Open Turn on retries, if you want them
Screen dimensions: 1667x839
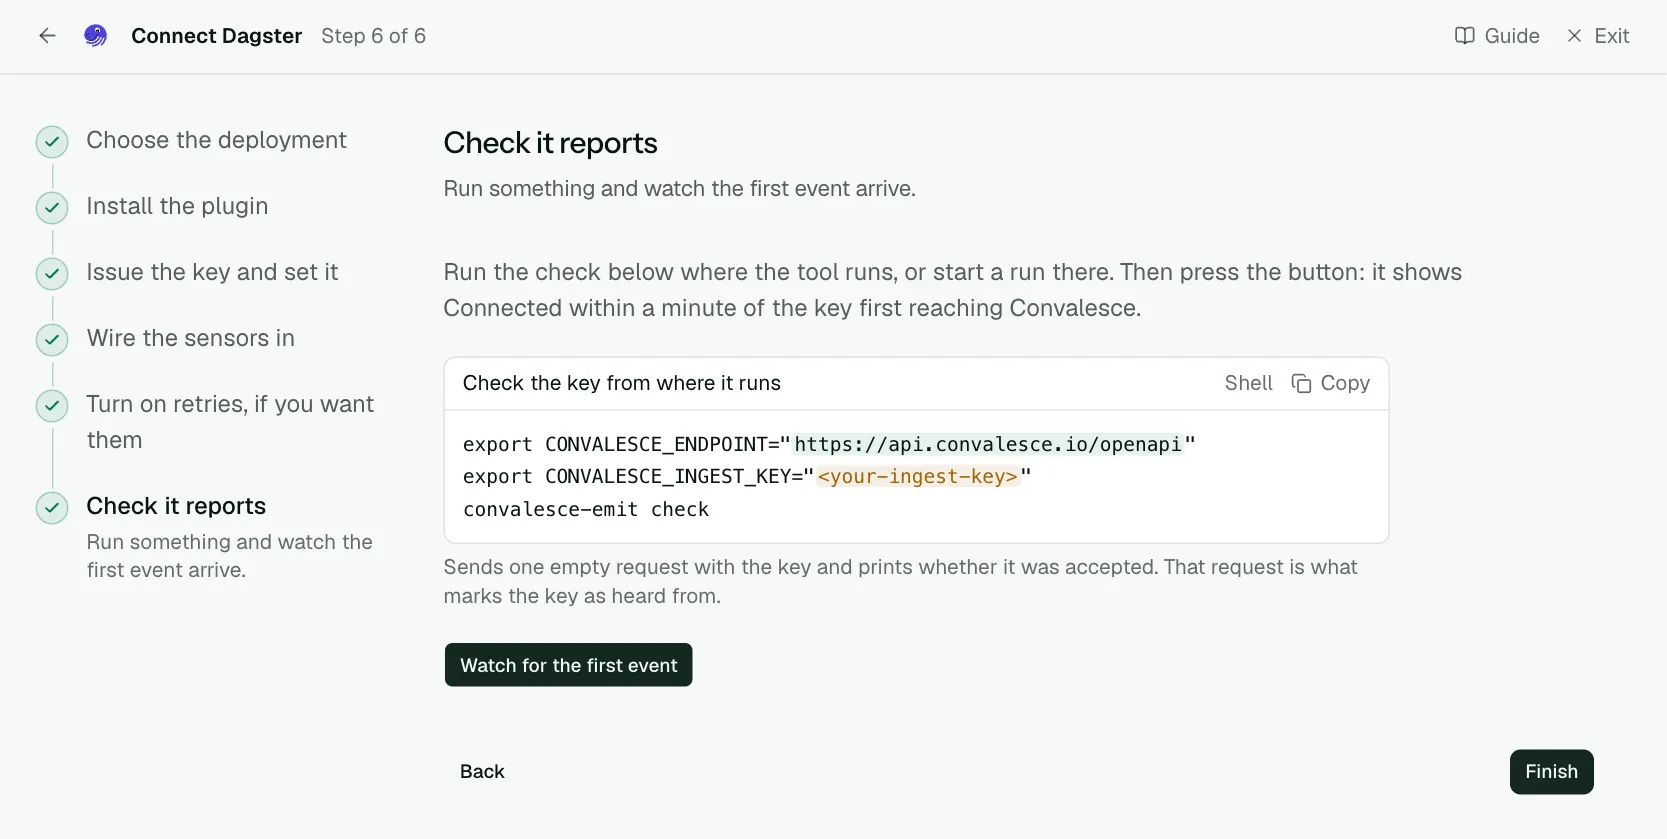pos(230,422)
